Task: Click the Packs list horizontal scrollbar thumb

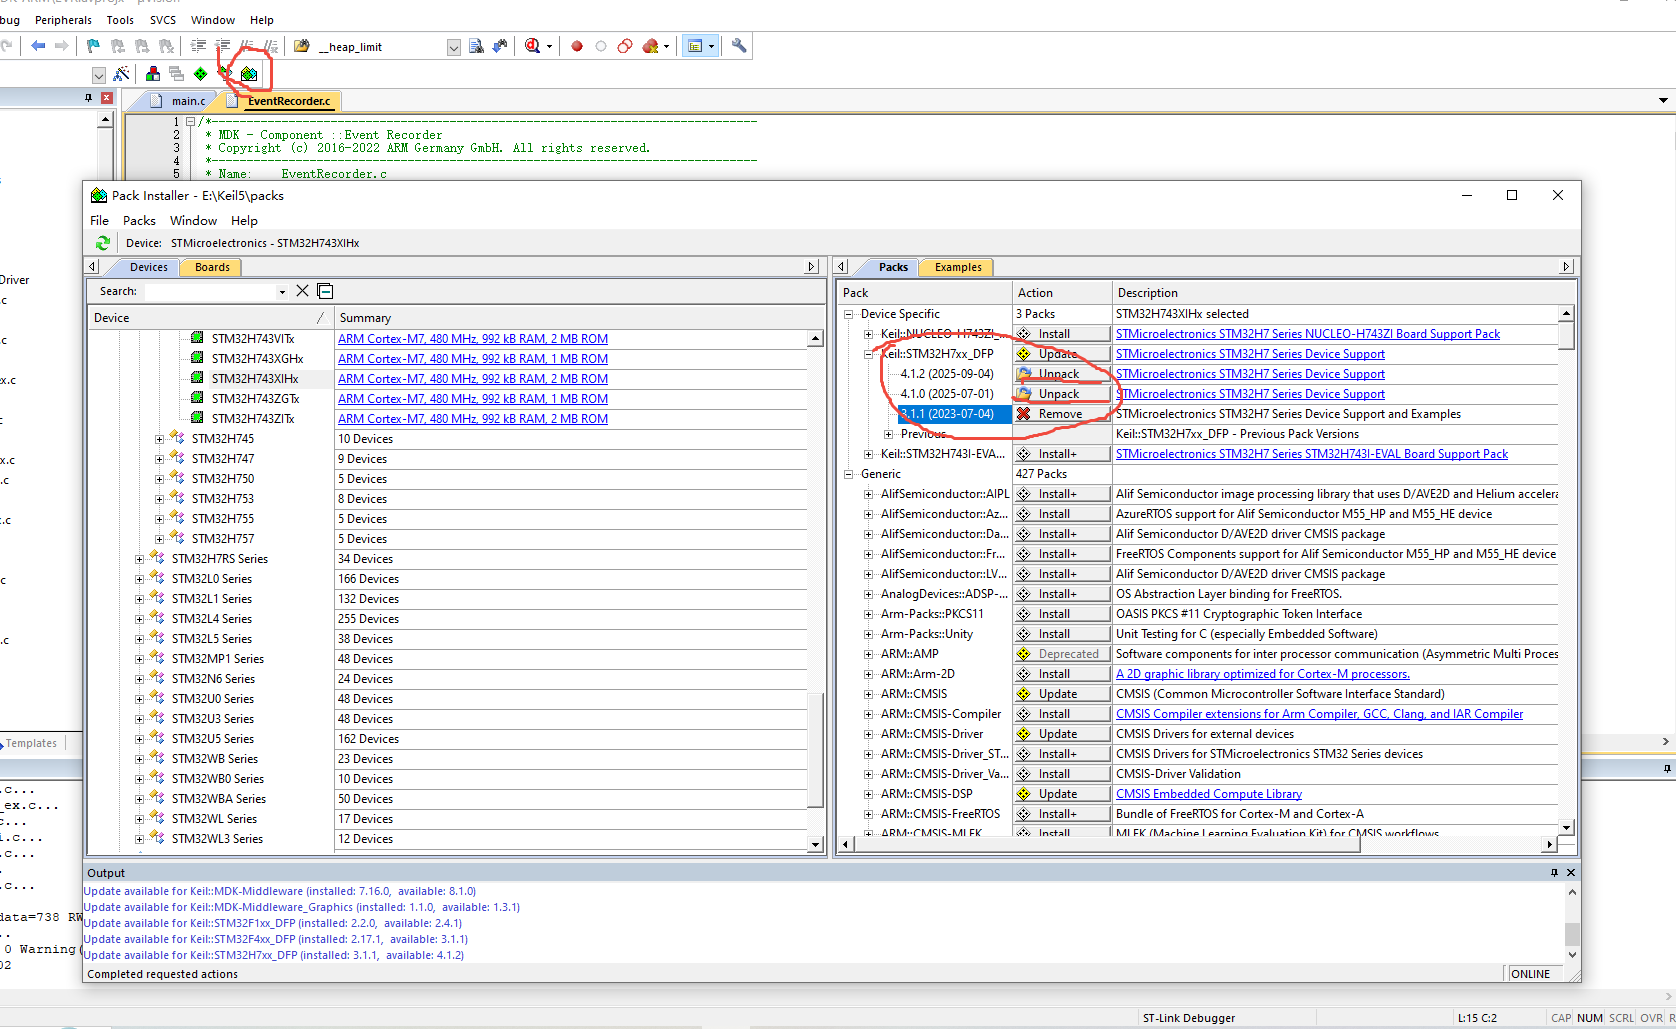Action: (x=1107, y=845)
